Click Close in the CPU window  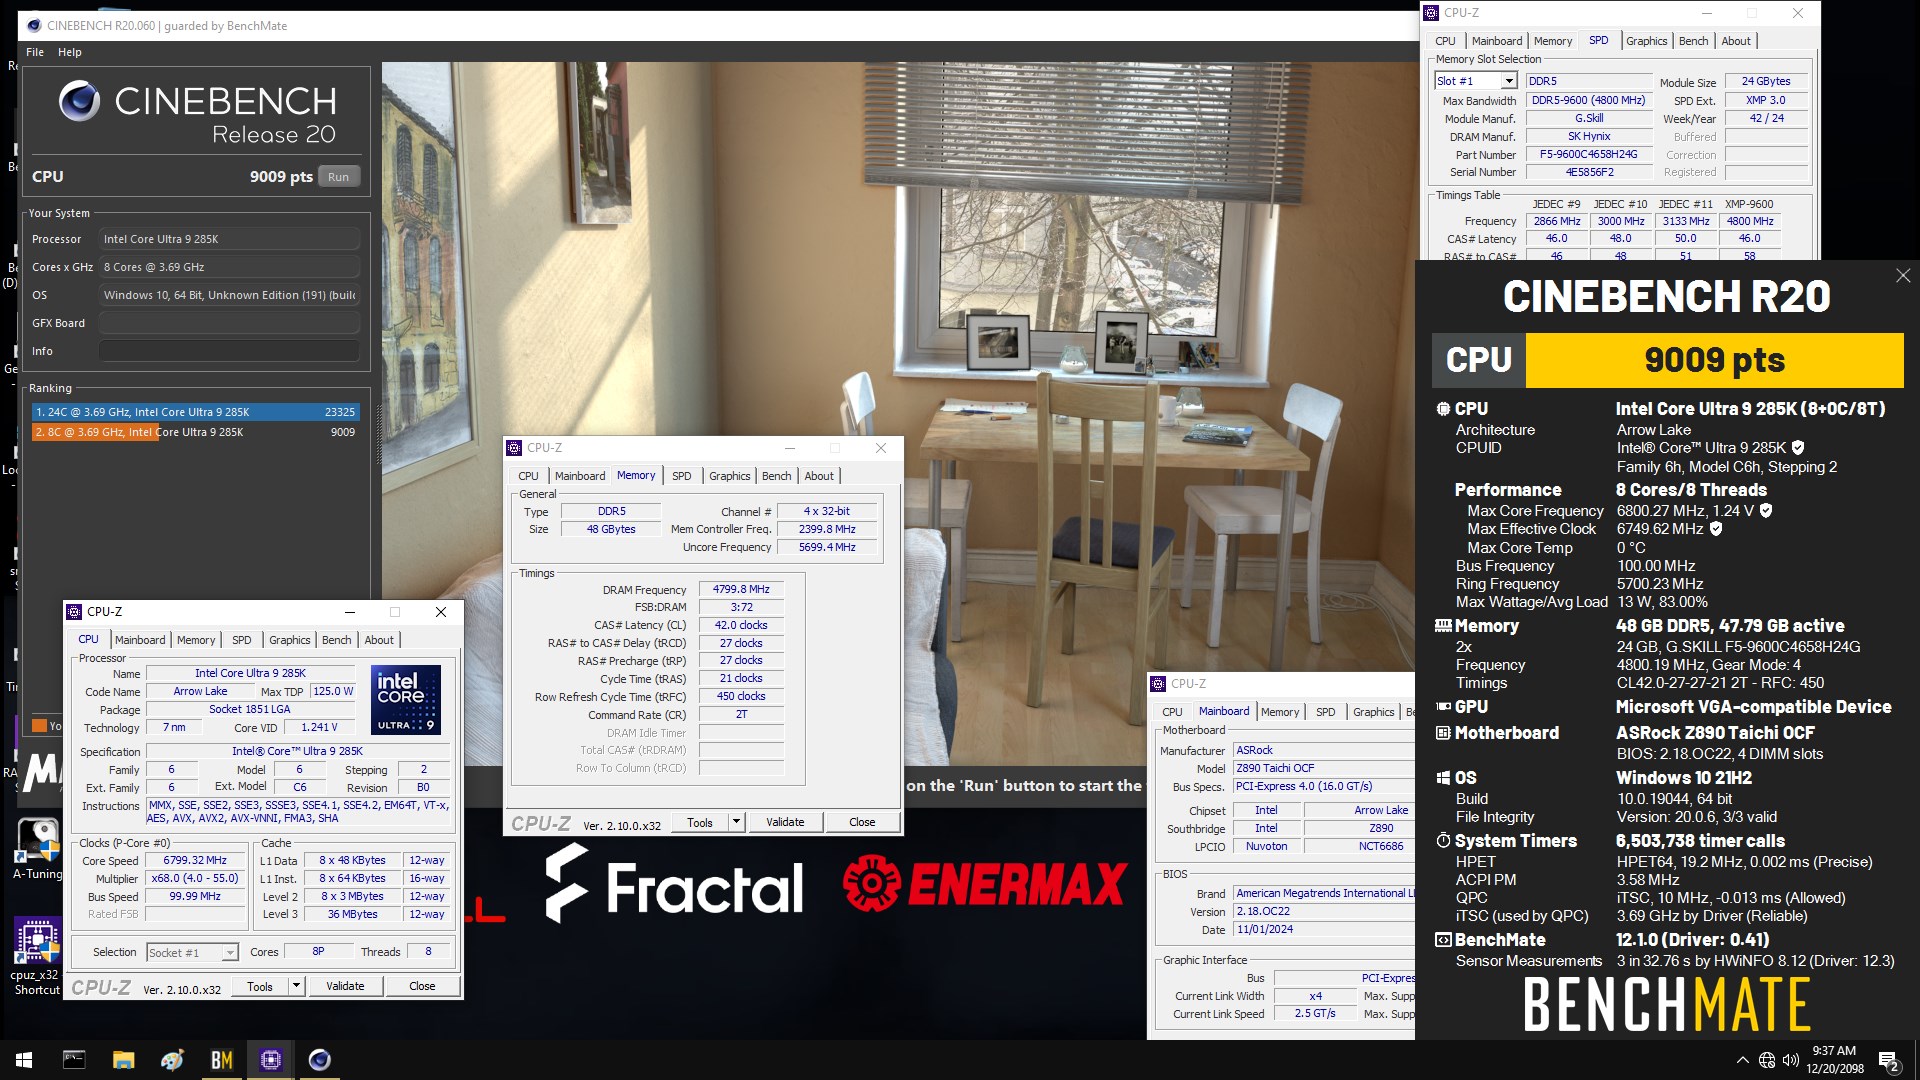[x=422, y=986]
